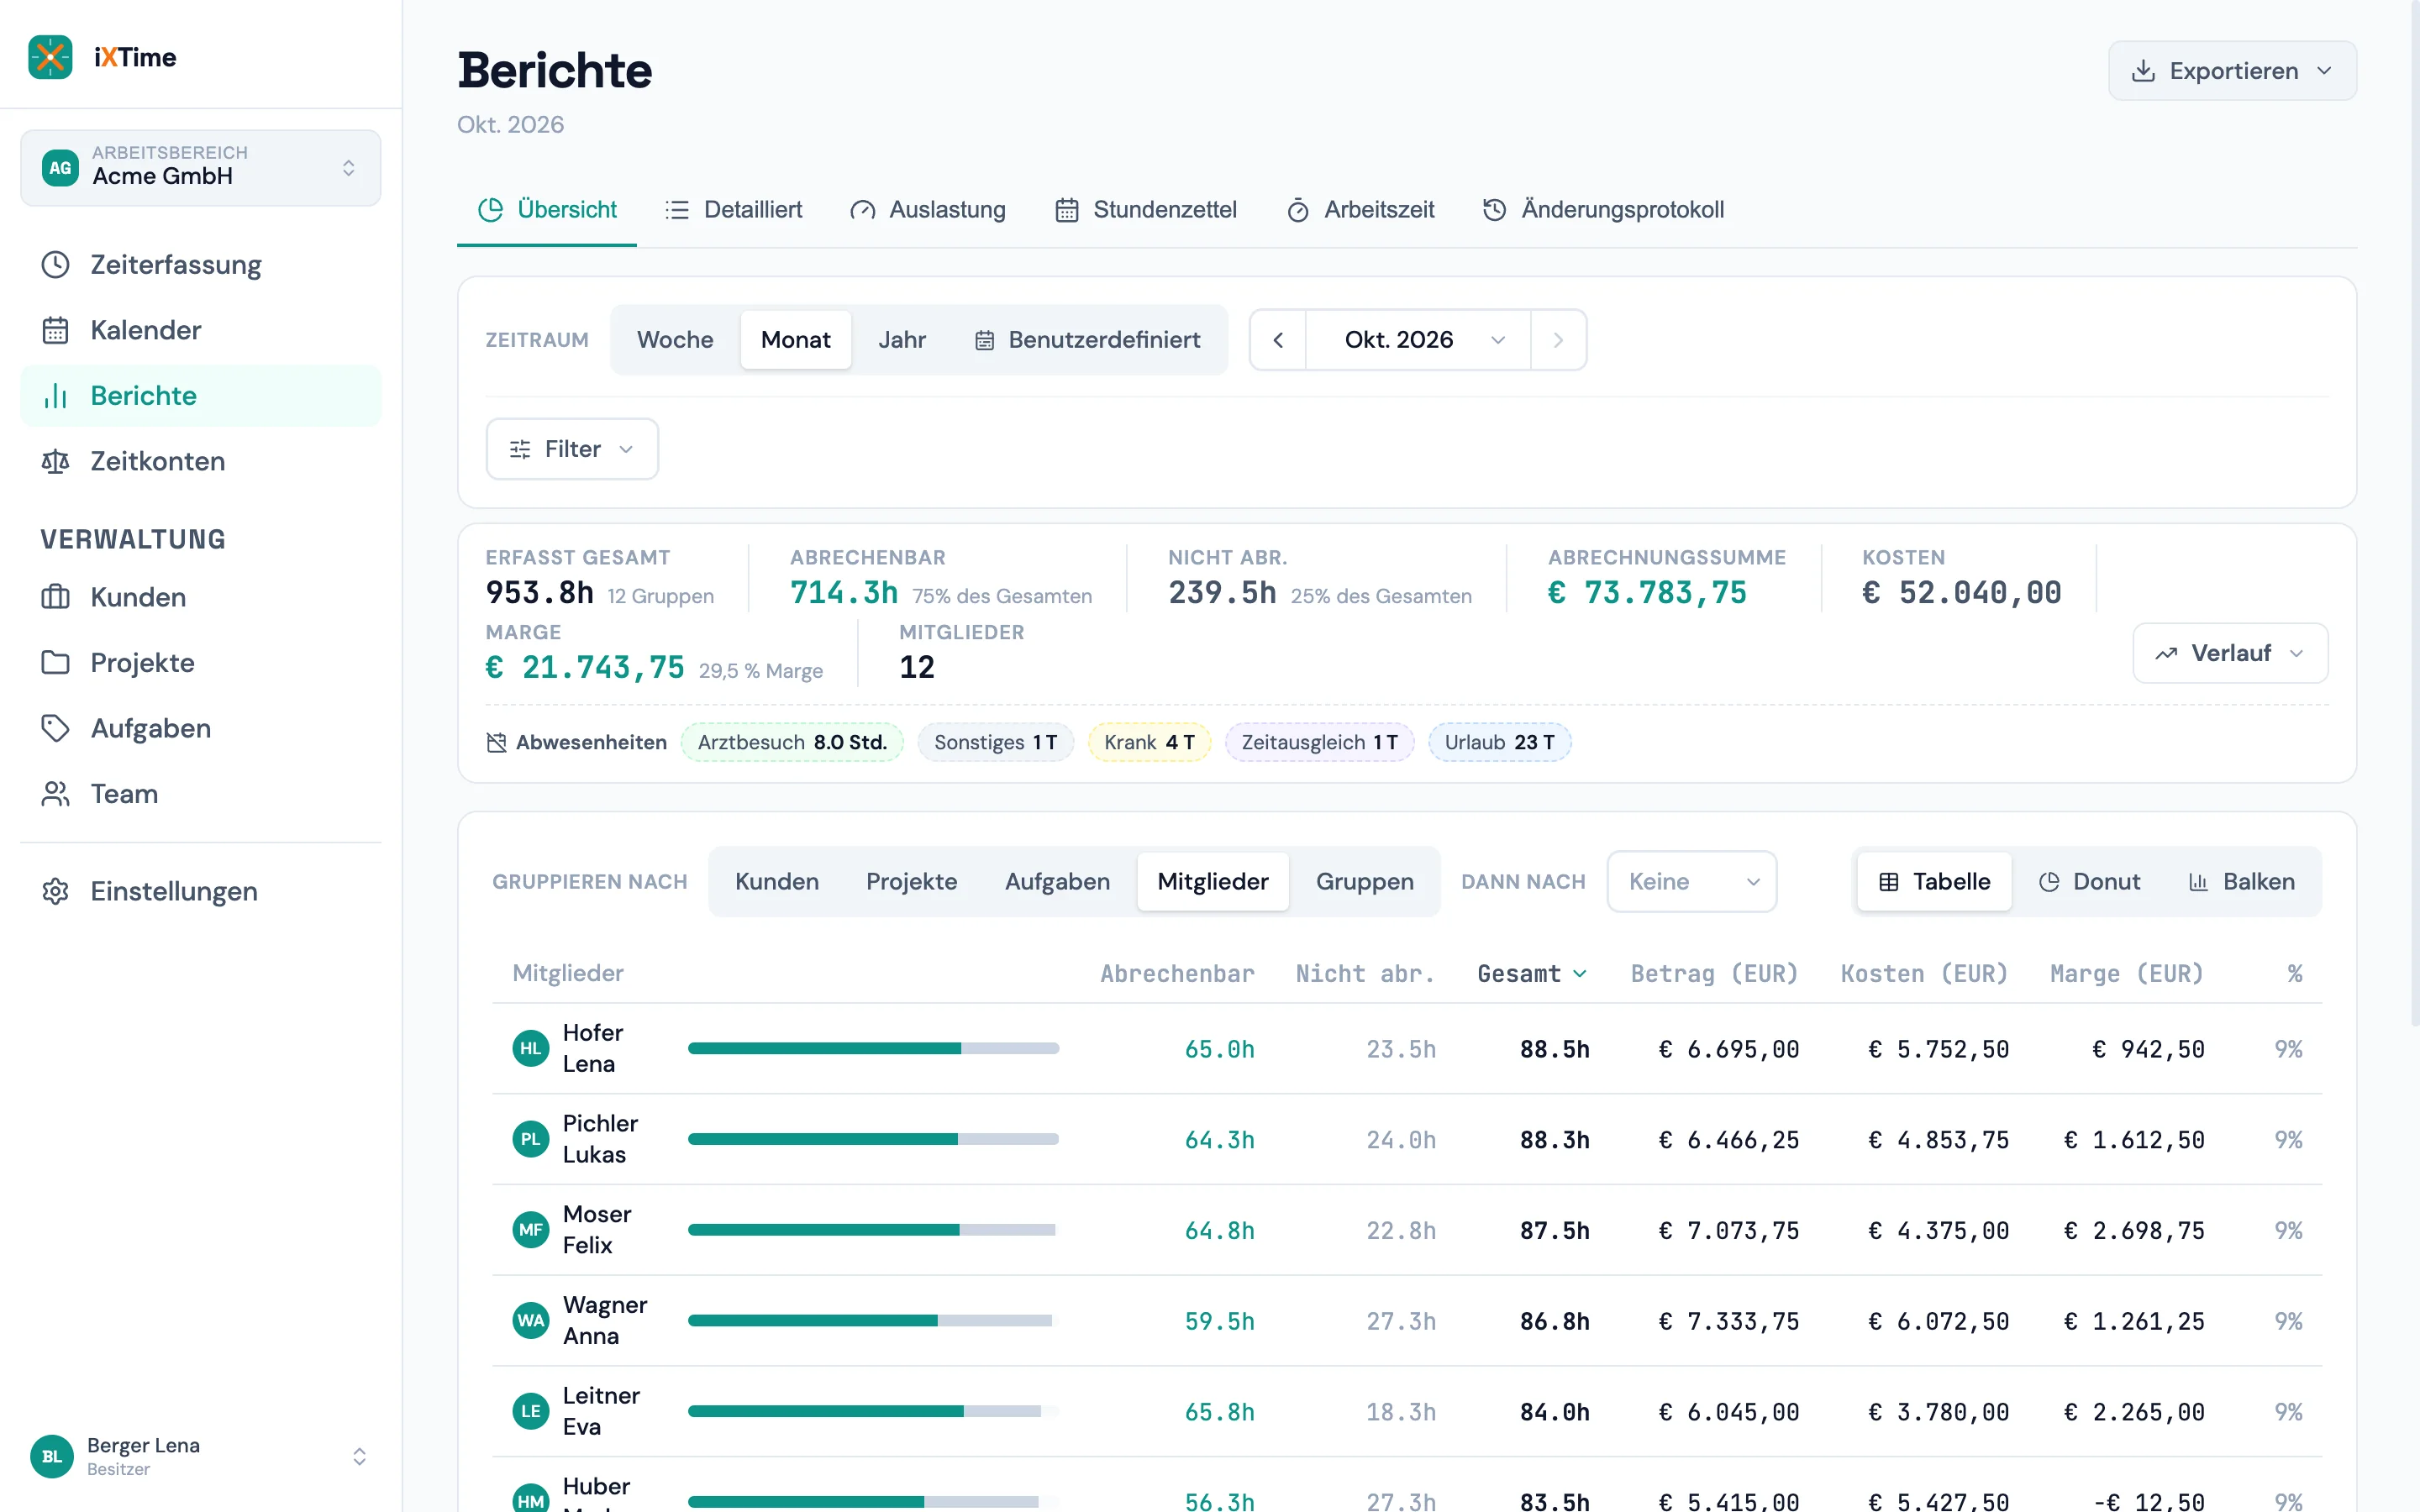This screenshot has width=2420, height=1512.
Task: Switch to the Auslastung tab
Action: point(927,210)
